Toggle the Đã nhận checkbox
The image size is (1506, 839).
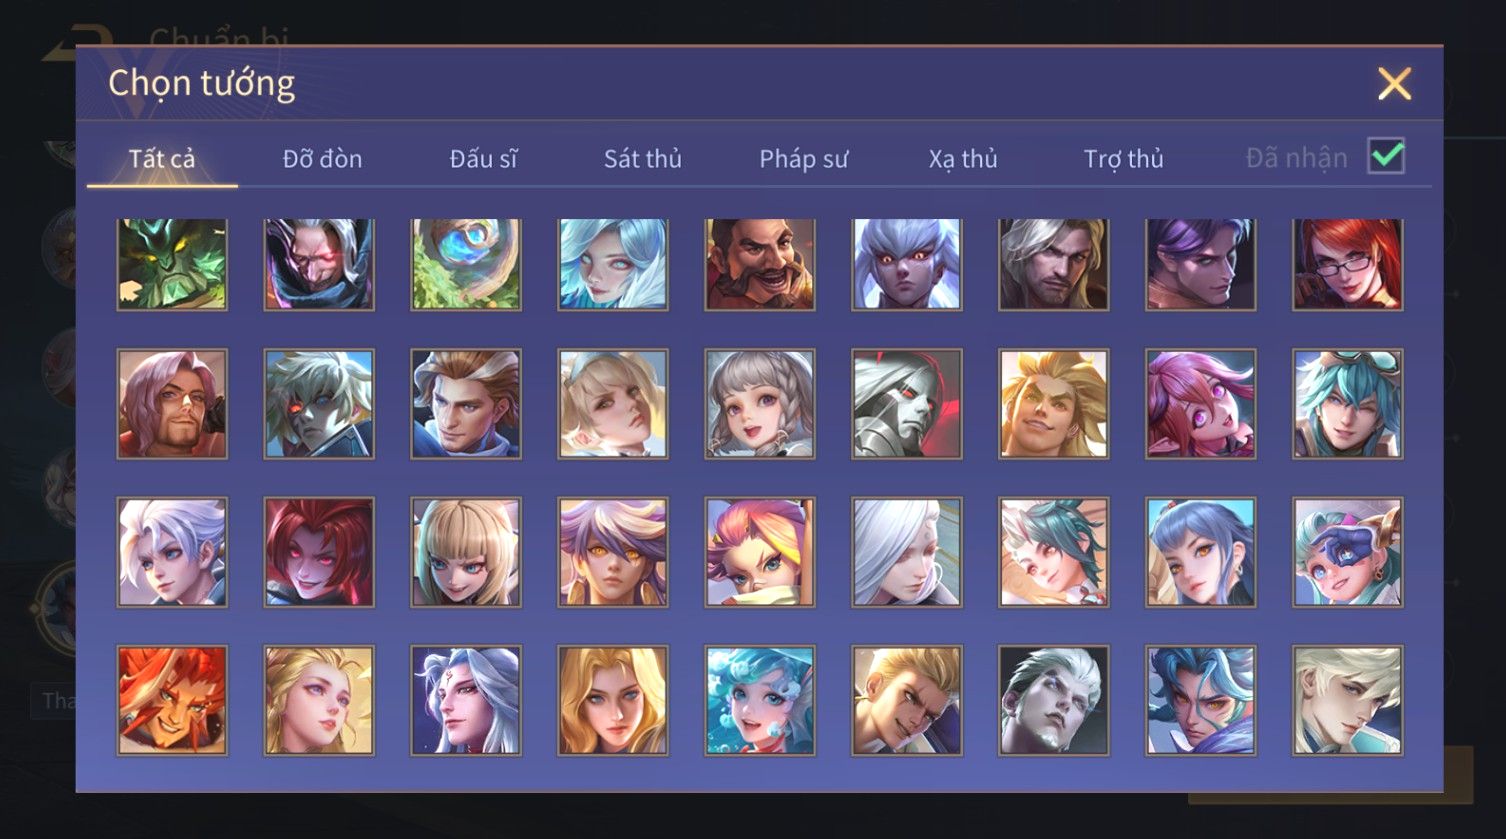pos(1386,156)
